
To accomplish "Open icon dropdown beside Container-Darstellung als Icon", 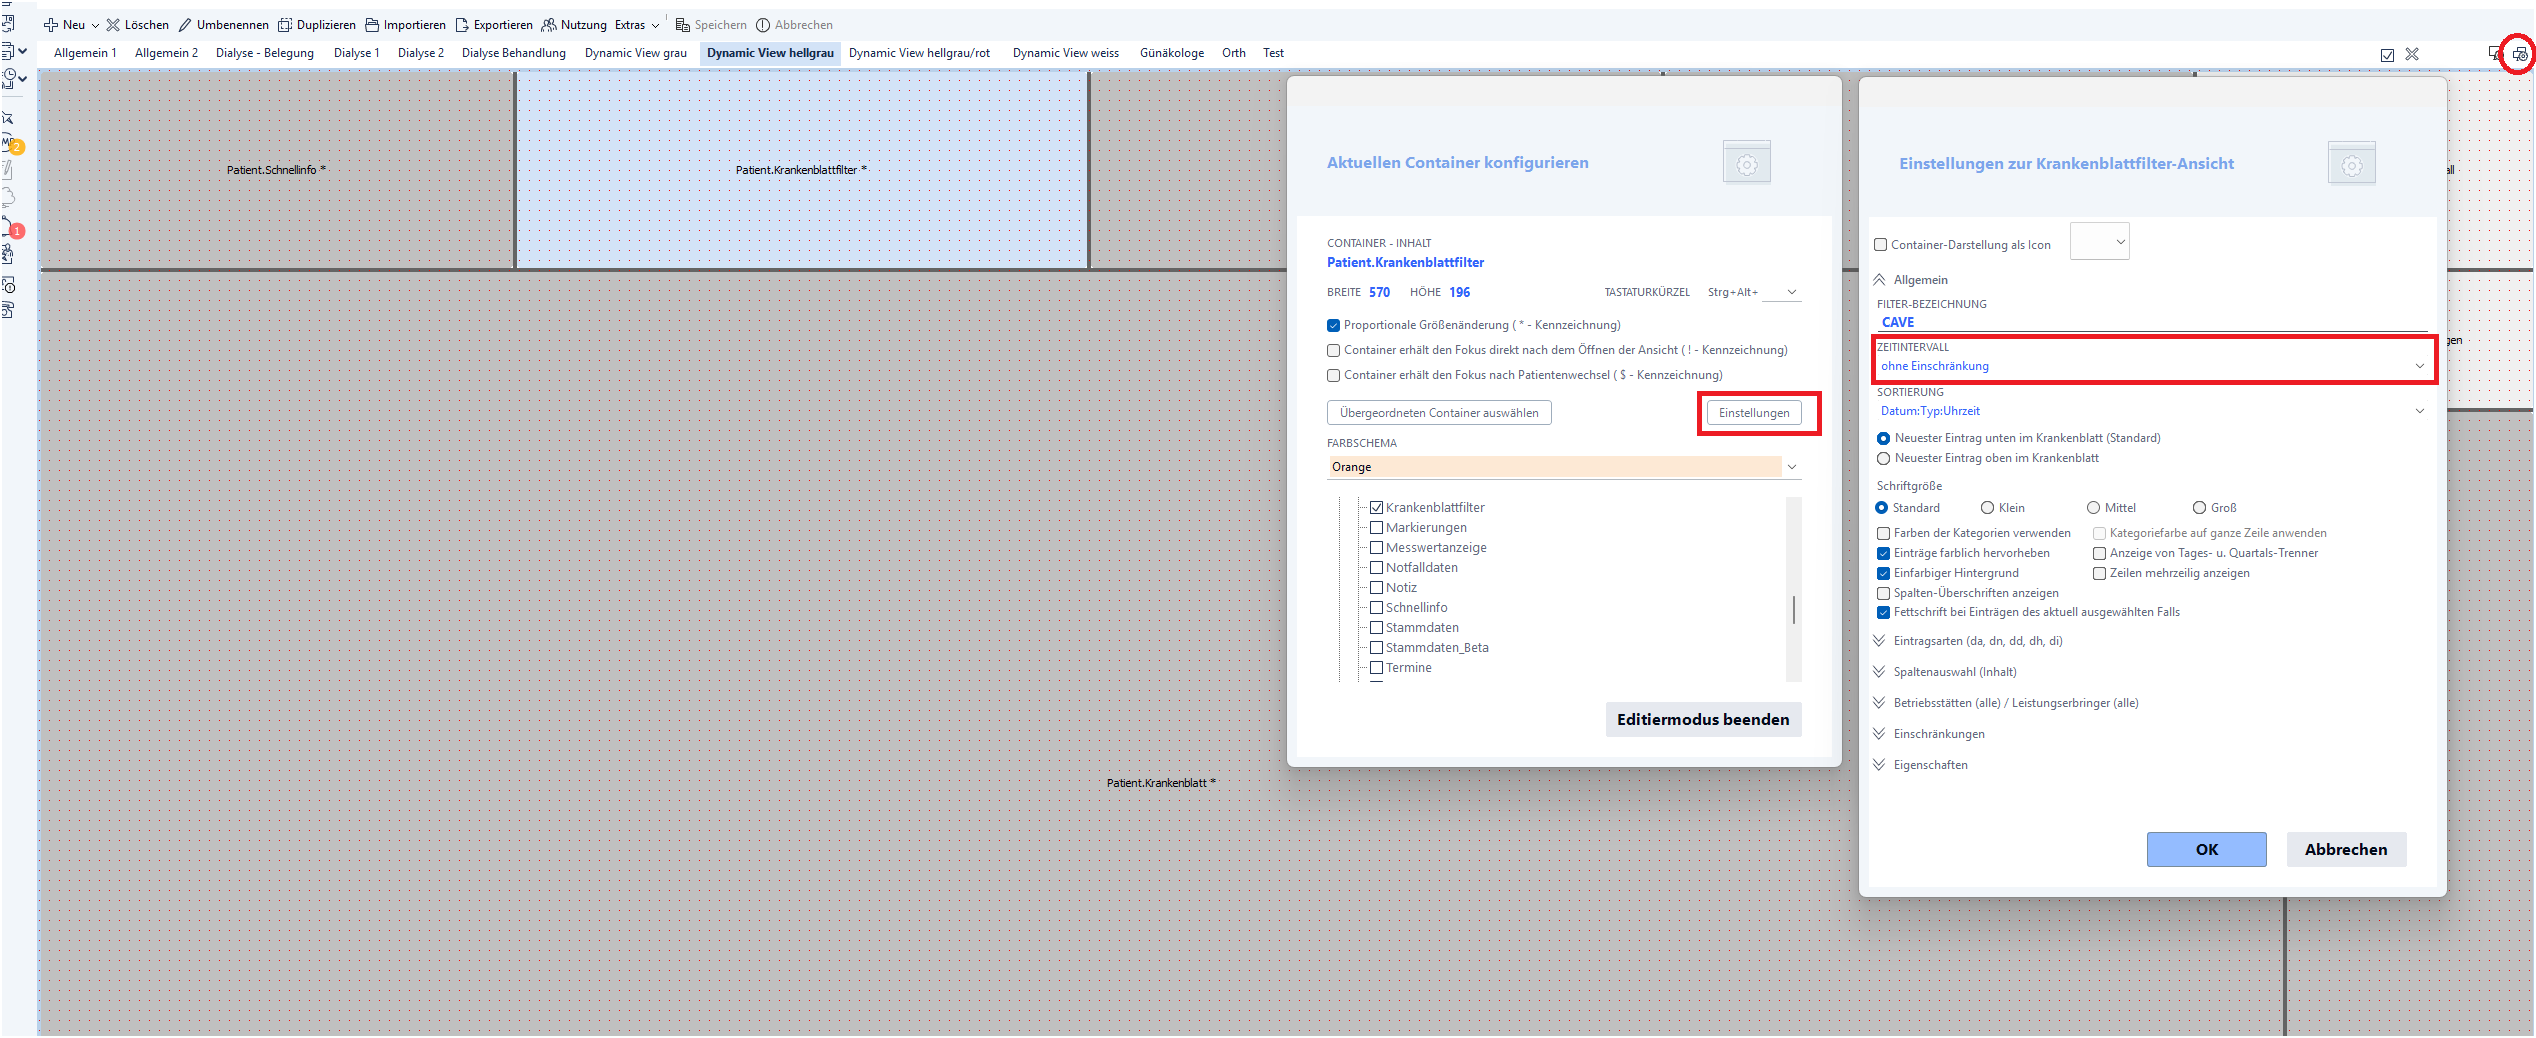I will (x=2099, y=242).
